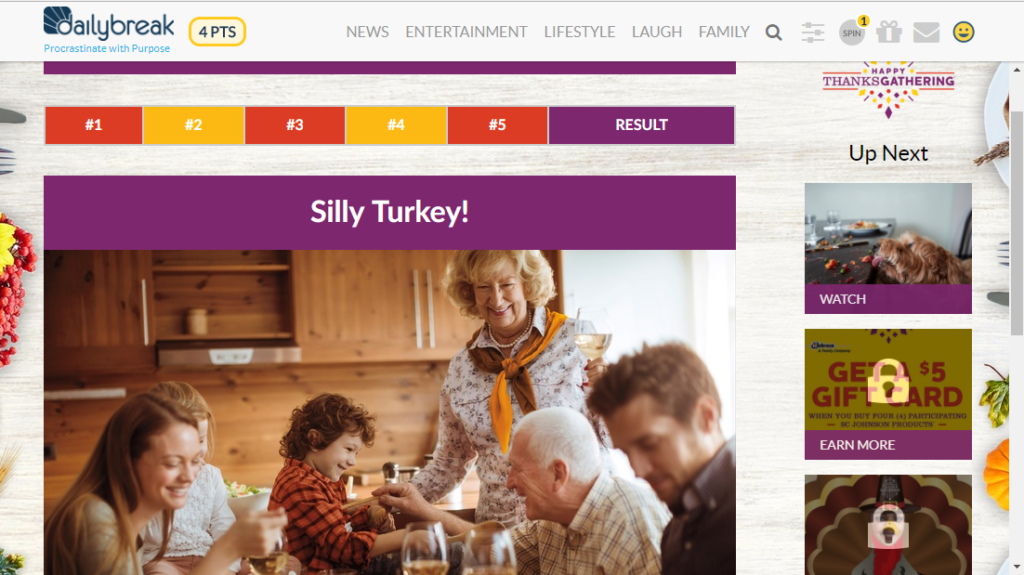This screenshot has width=1024, height=575.
Task: Click the WATCH dog video thumbnail
Action: click(888, 248)
